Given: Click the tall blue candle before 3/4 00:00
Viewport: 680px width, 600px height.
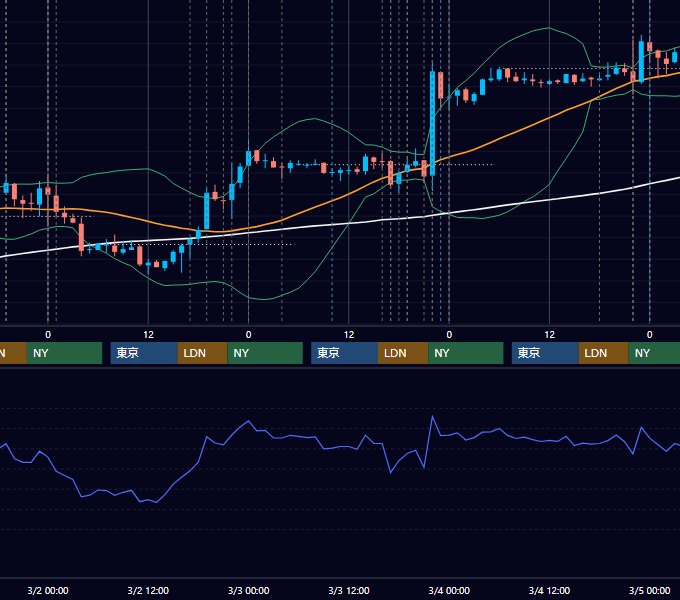Looking at the screenshot, I should tap(432, 124).
